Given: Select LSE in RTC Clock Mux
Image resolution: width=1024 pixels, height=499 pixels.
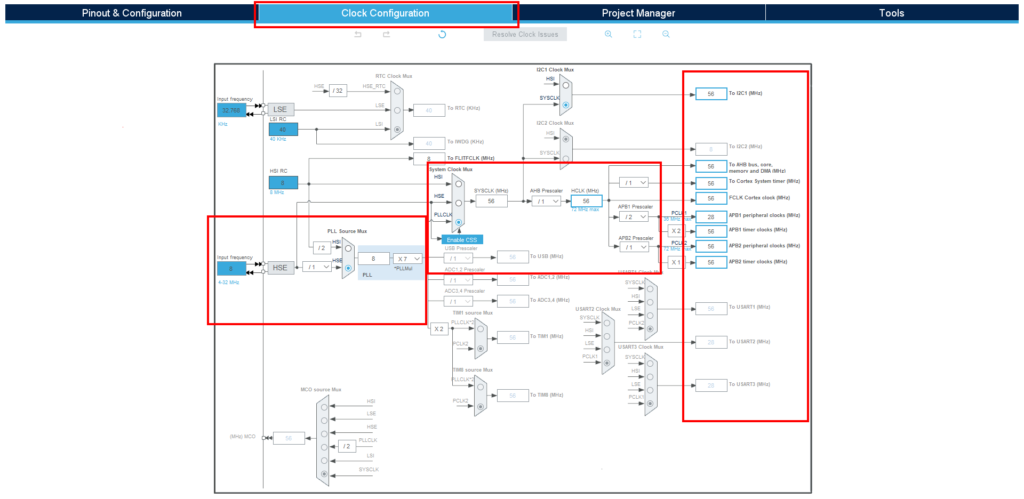Looking at the screenshot, I should point(397,110).
